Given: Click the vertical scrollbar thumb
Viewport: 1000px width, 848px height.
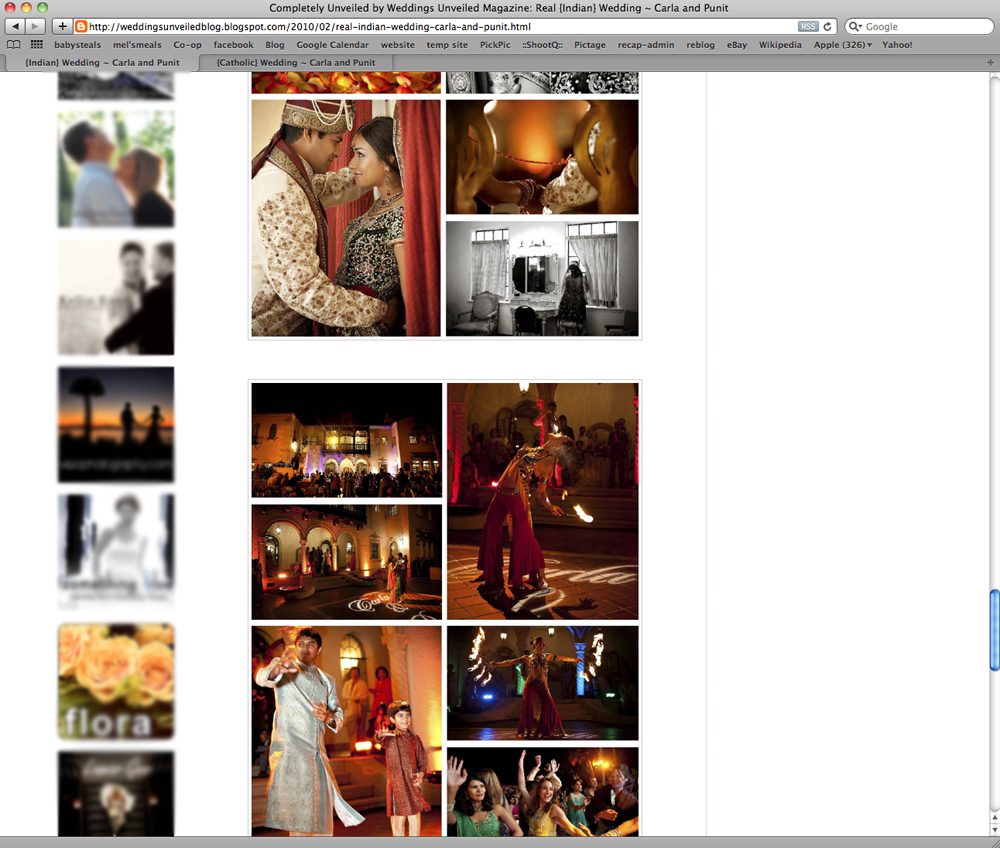Looking at the screenshot, I should 994,630.
